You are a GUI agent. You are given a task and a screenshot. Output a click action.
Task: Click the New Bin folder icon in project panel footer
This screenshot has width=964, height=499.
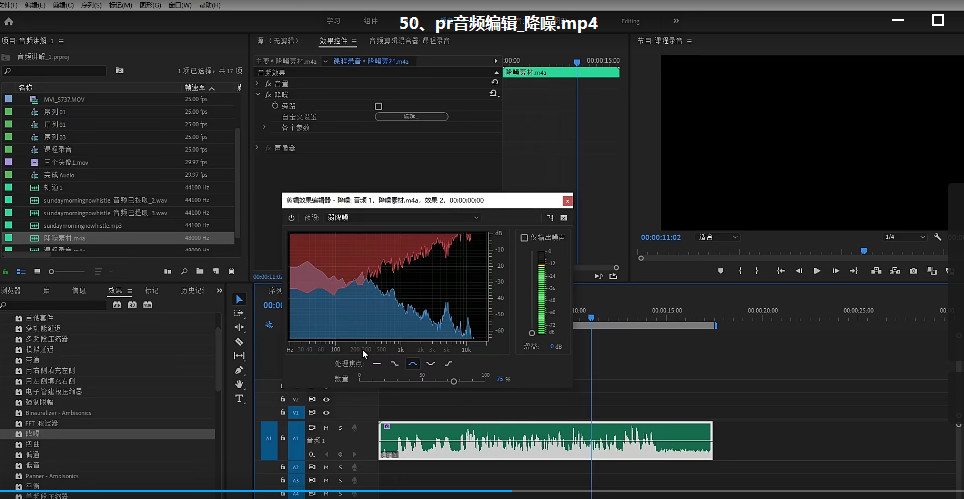pos(199,271)
